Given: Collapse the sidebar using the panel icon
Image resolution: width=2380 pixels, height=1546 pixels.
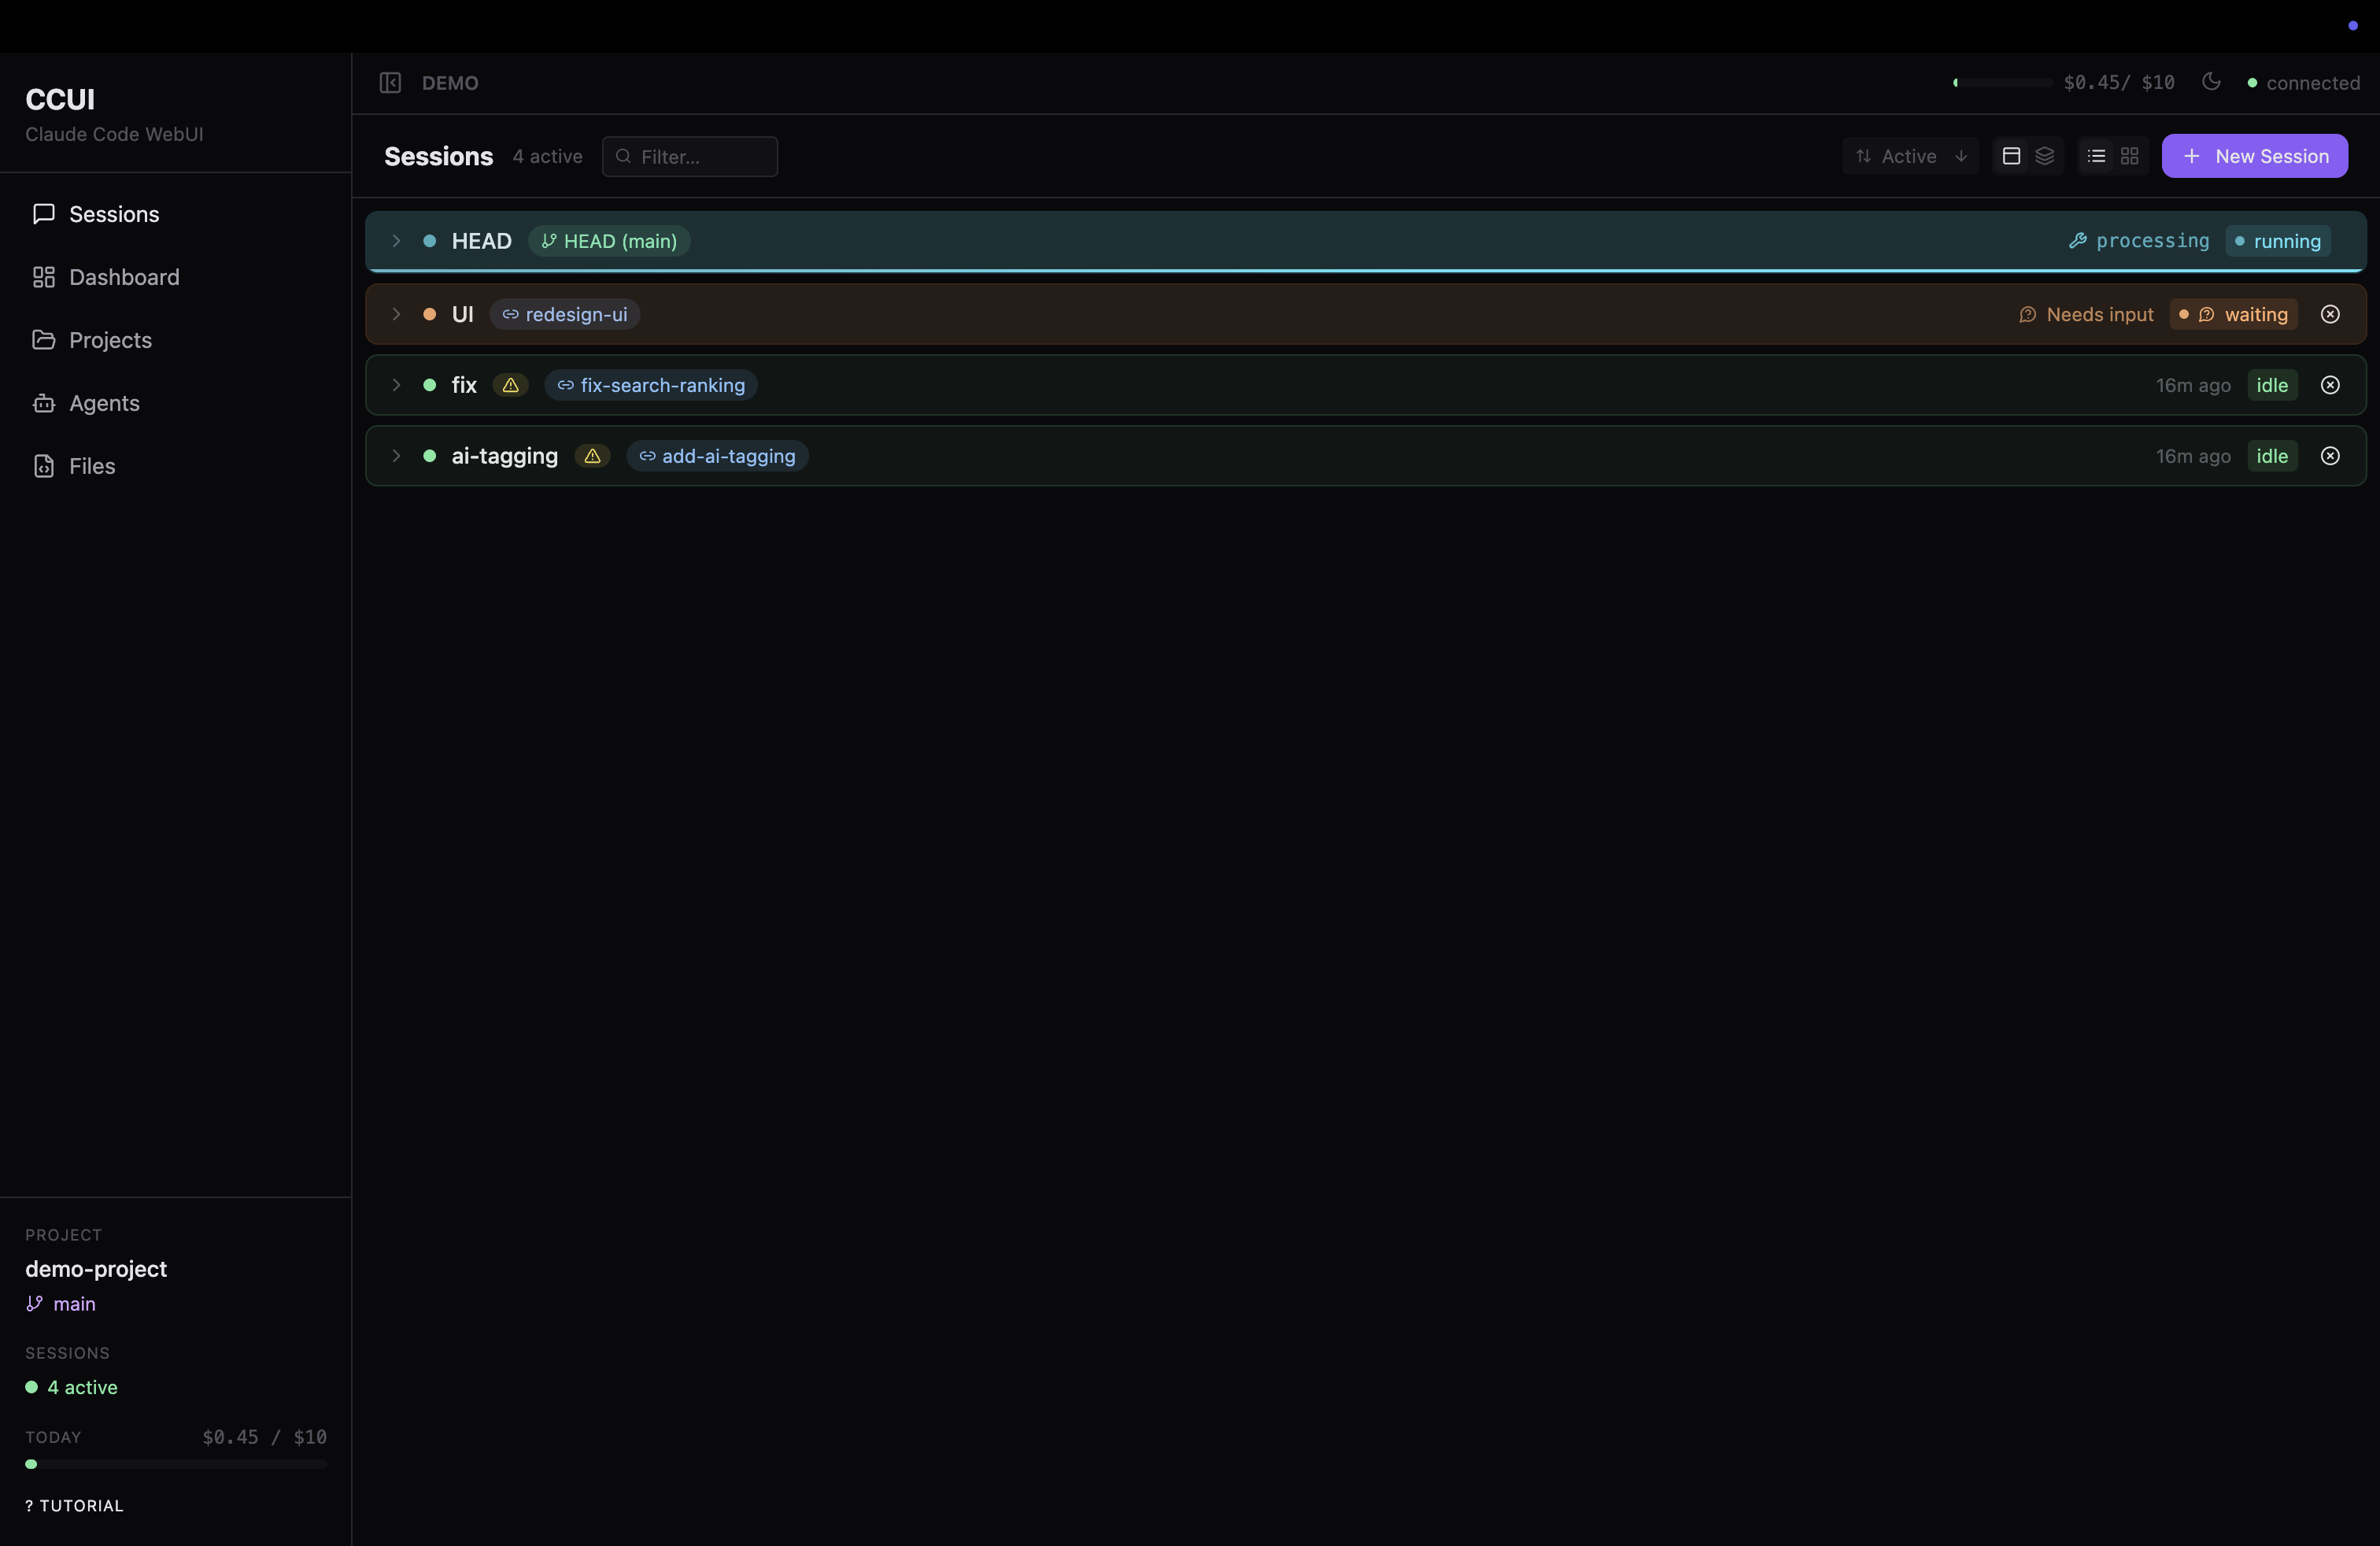Looking at the screenshot, I should point(391,83).
